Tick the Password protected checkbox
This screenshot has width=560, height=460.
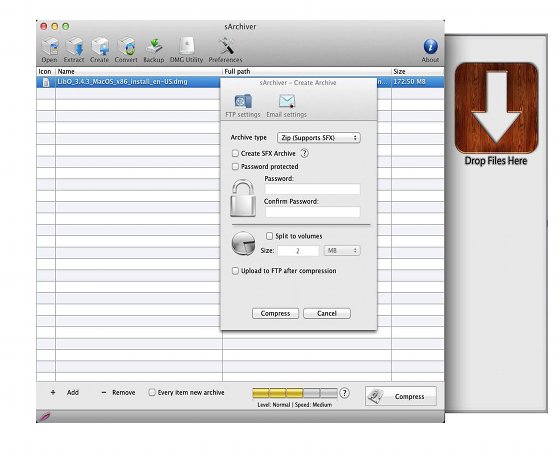coord(235,166)
